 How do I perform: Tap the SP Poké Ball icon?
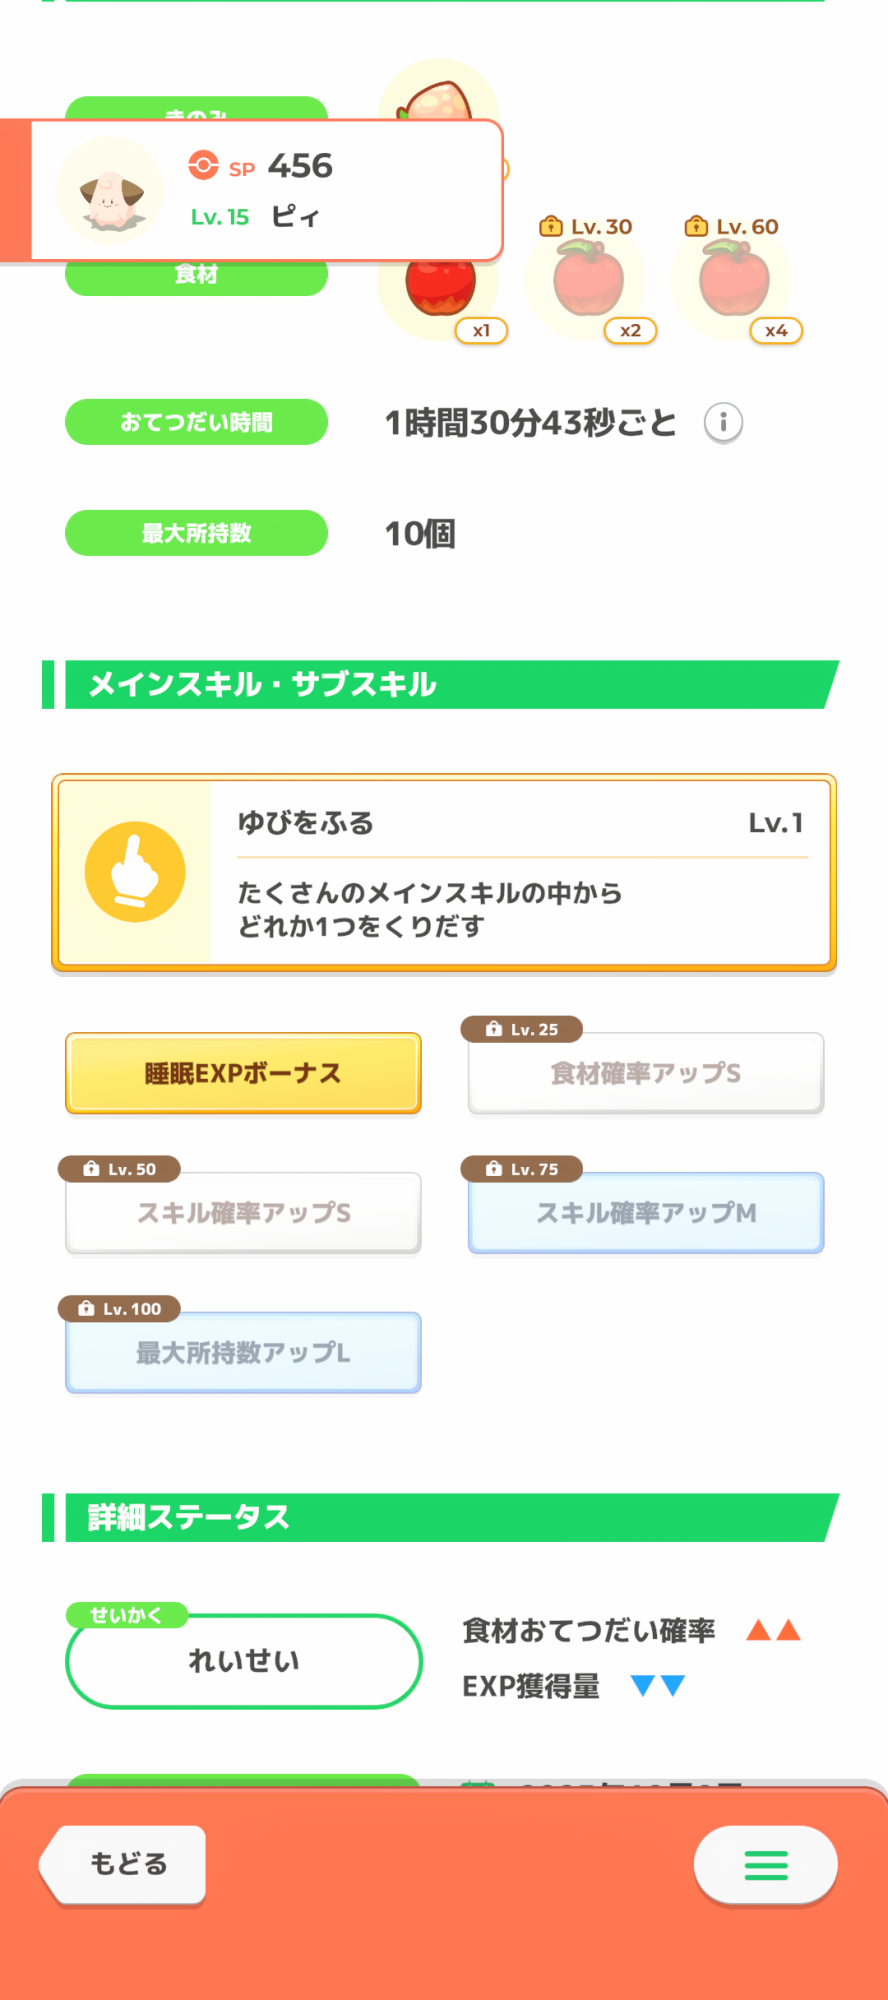pos(203,165)
